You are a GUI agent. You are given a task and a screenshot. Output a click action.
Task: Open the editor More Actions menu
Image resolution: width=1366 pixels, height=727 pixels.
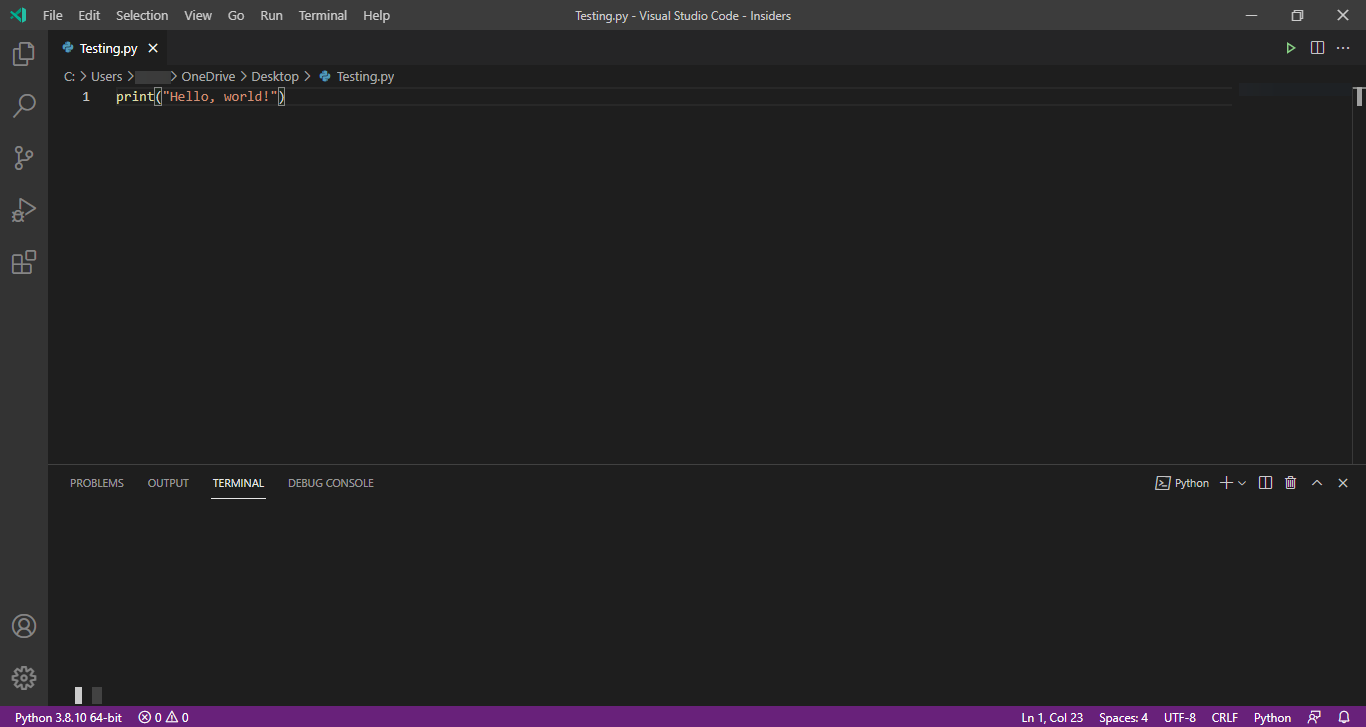point(1343,47)
